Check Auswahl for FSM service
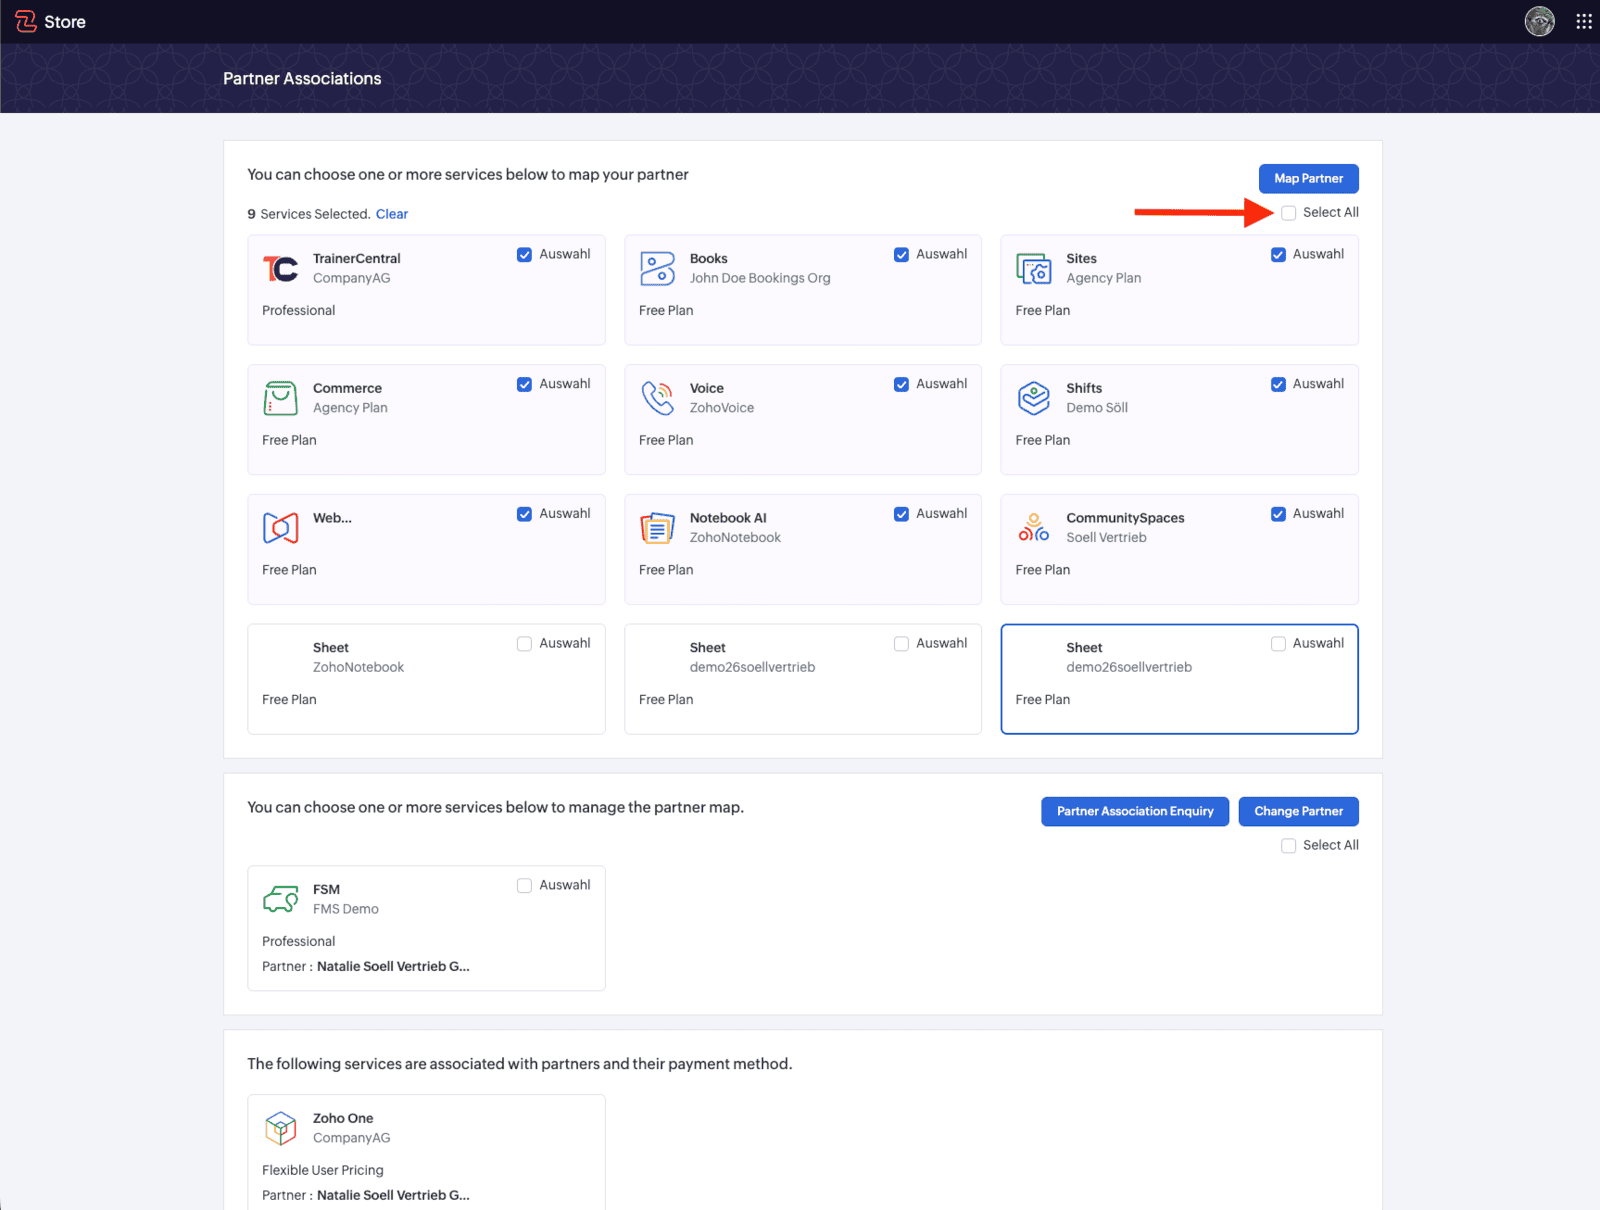The height and width of the screenshot is (1210, 1600). pyautogui.click(x=524, y=886)
